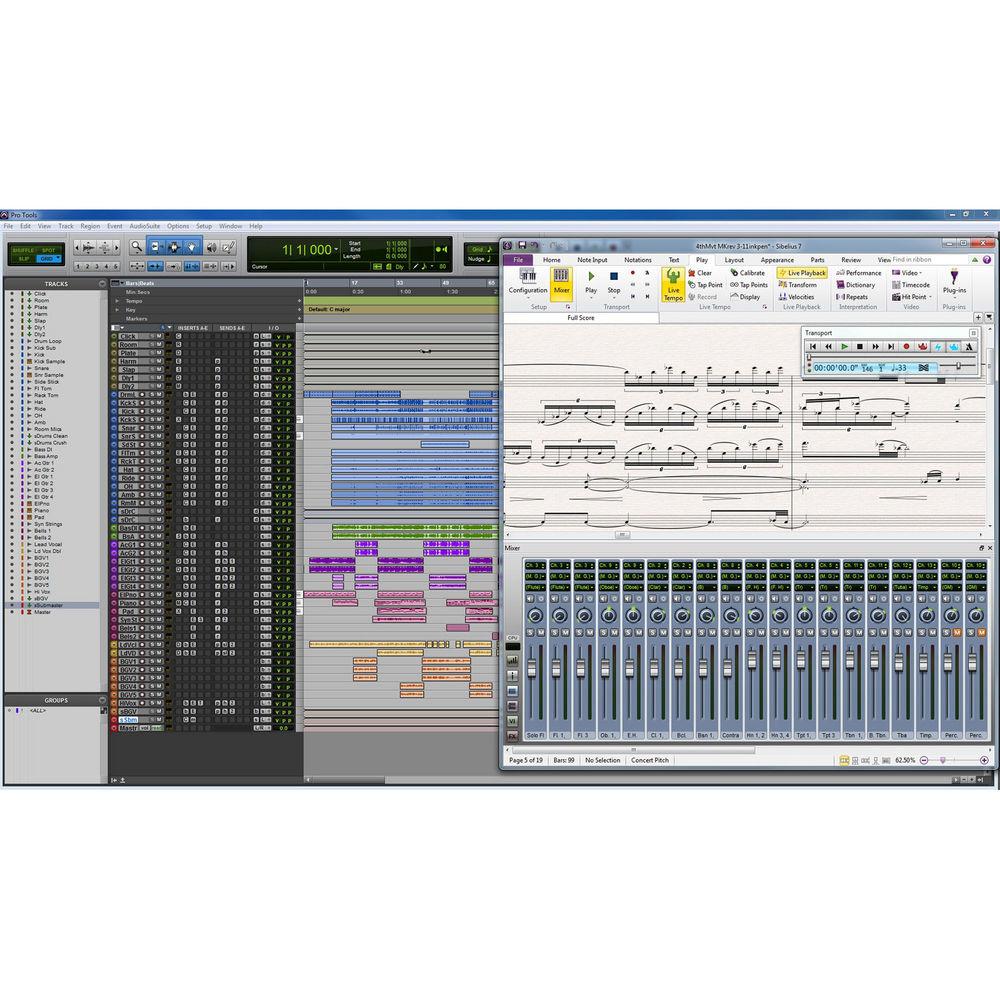Select the Grabber hand tool
The width and height of the screenshot is (1000, 1000).
pos(192,247)
